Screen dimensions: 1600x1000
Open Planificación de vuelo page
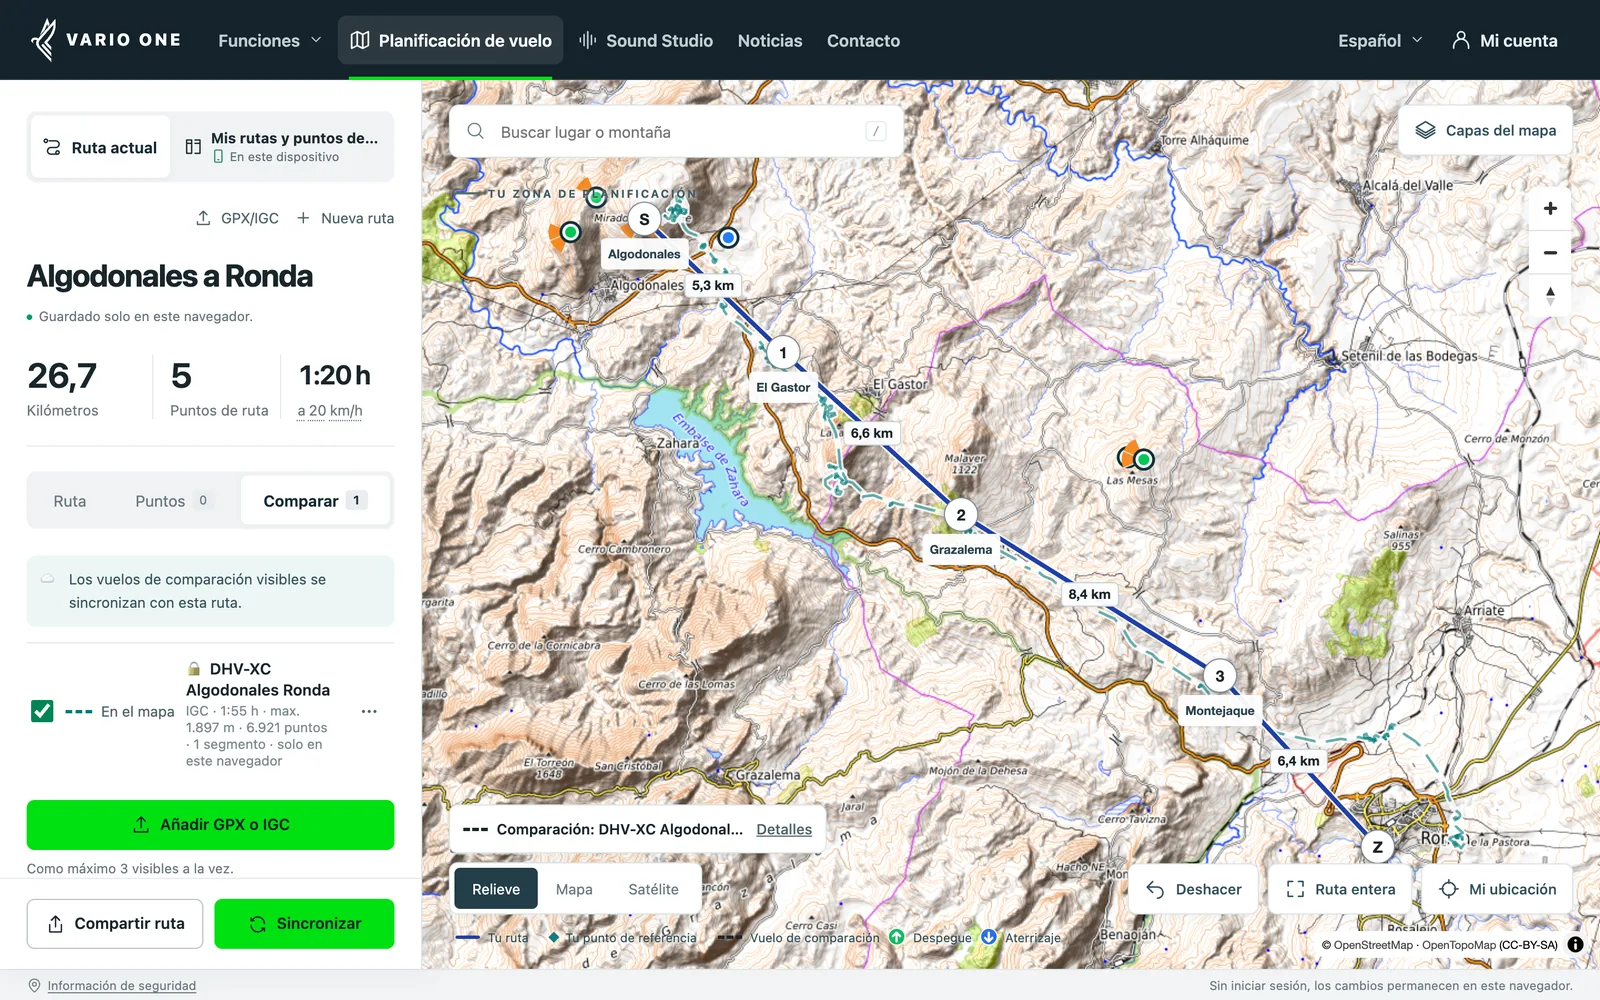tap(450, 40)
